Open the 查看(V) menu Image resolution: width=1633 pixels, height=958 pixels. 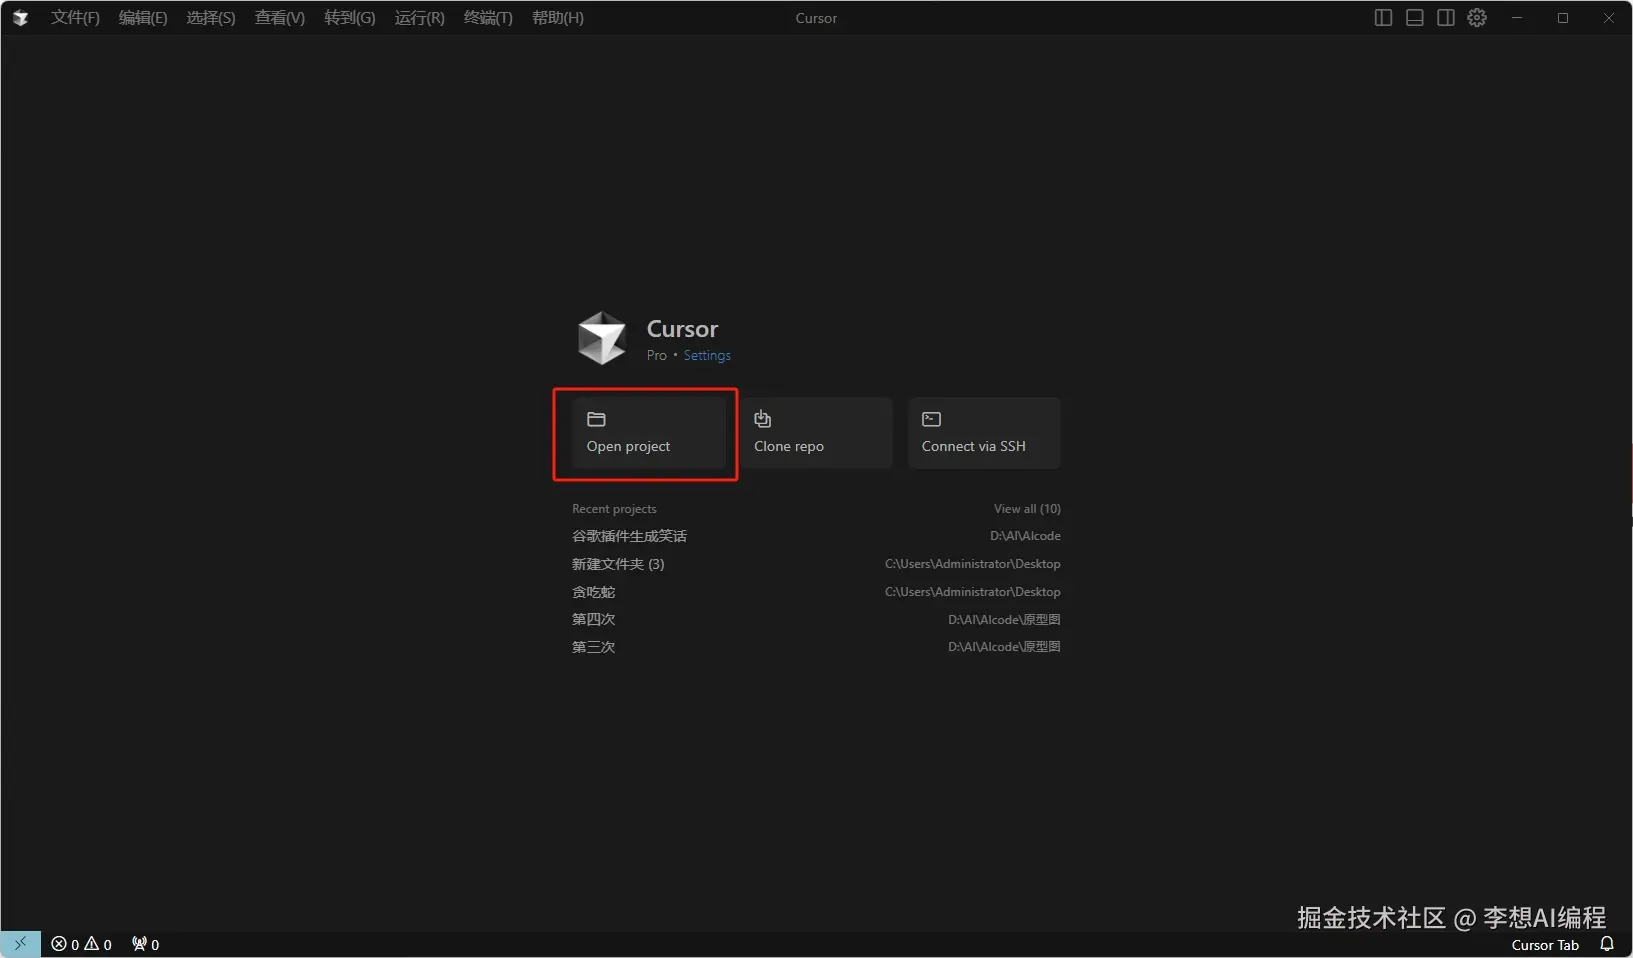tap(280, 18)
